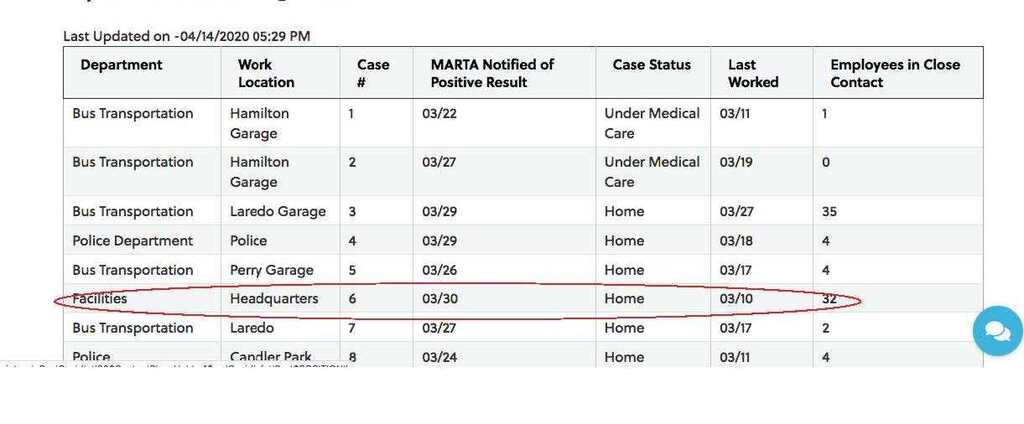The image size is (1024, 424).
Task: Click the Candler Park location cell
Action: click(271, 356)
